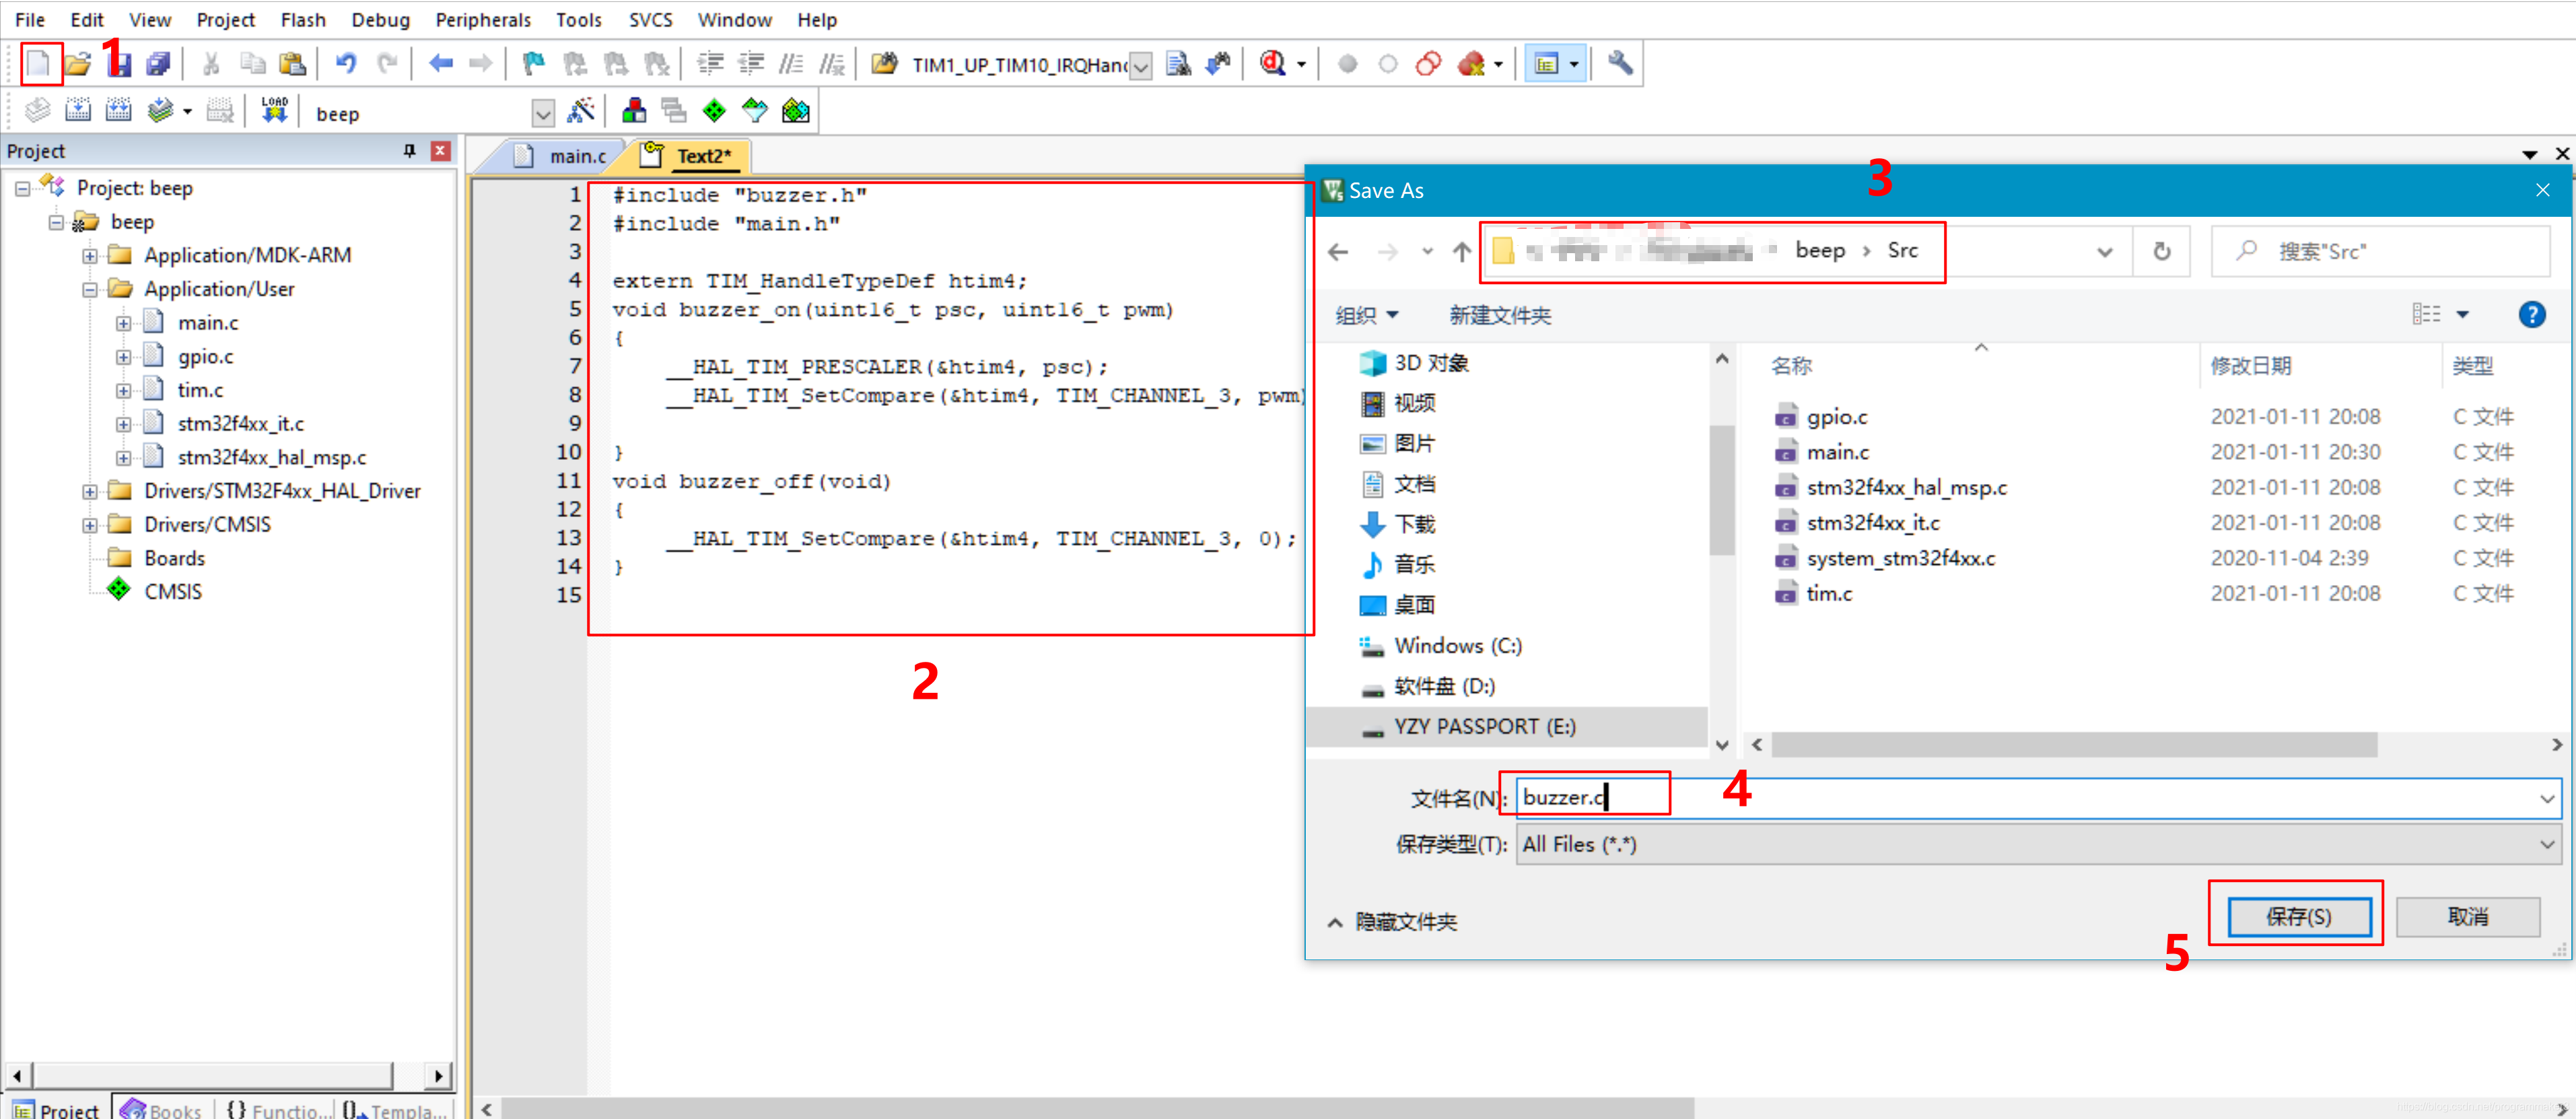
Task: Click the New file toolbar icon
Action: (38, 64)
